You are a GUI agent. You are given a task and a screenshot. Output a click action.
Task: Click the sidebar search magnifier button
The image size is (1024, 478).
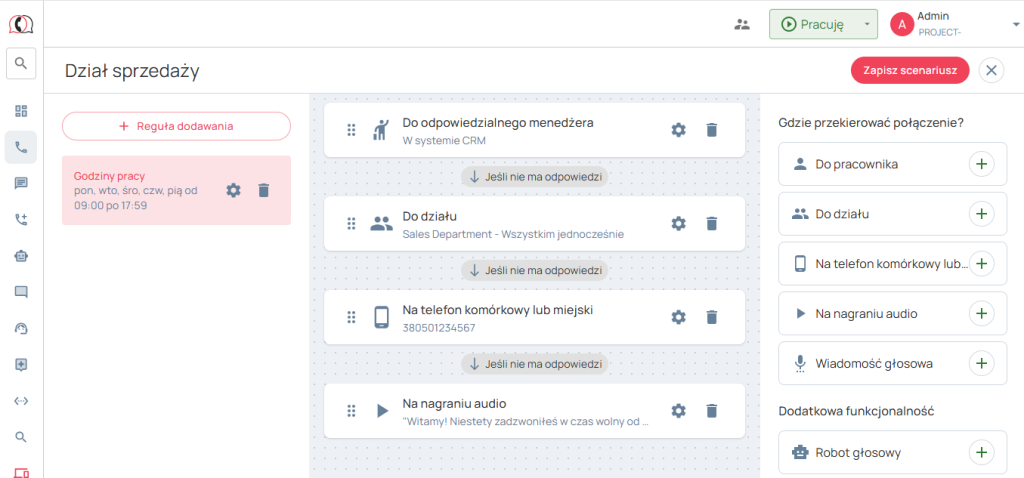point(21,63)
